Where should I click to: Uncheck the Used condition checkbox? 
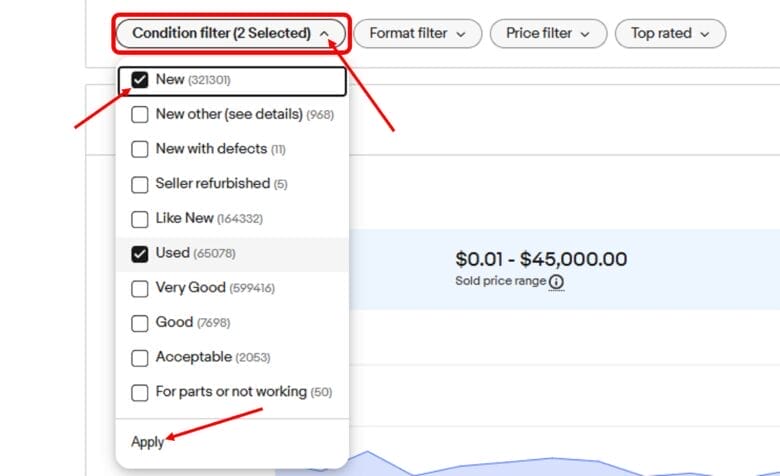(x=140, y=254)
